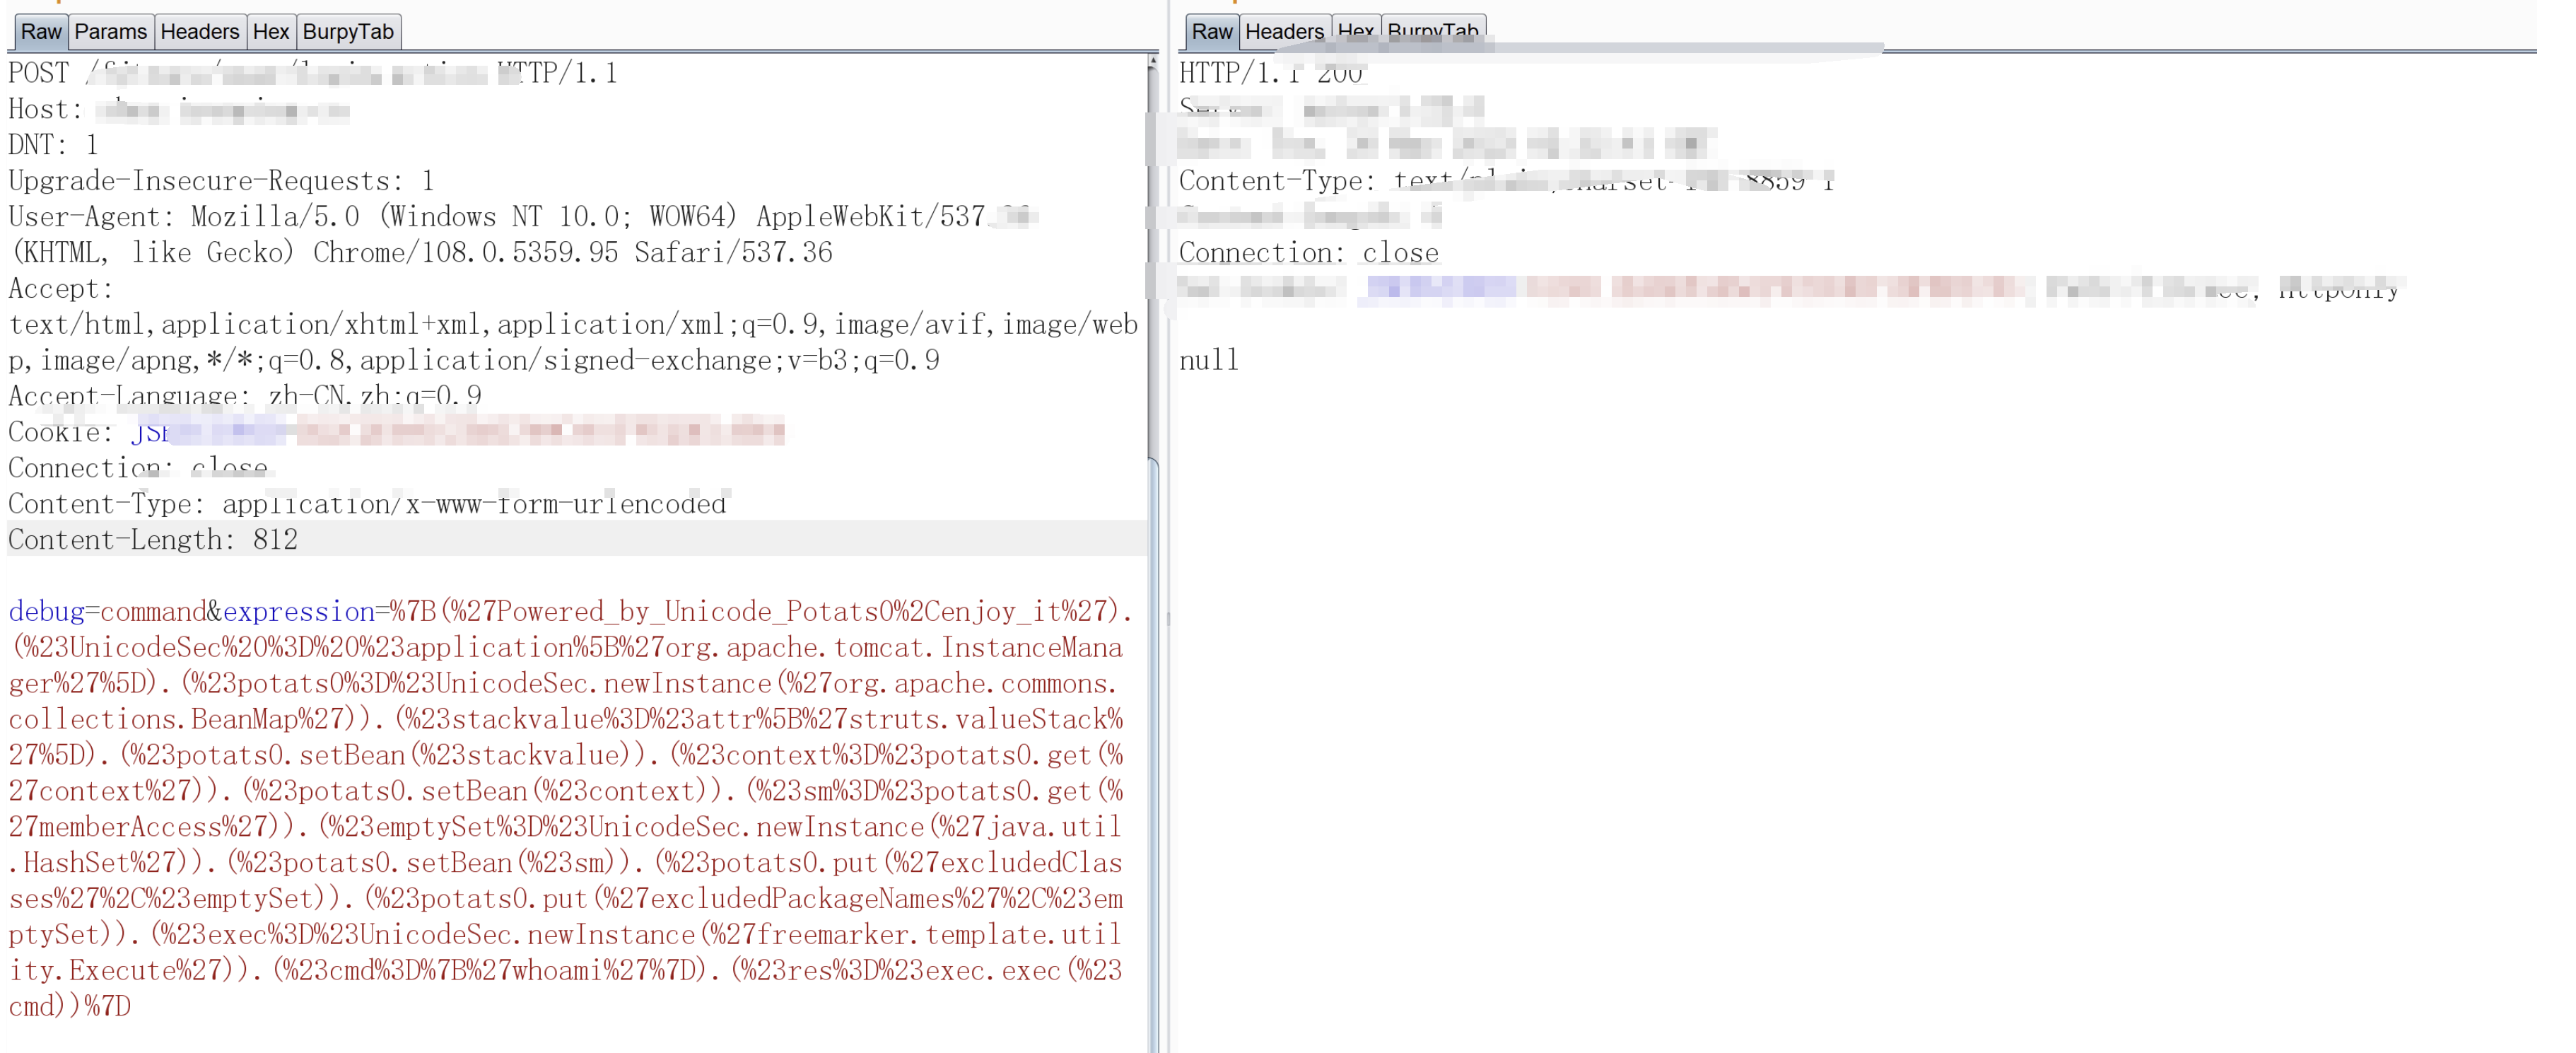2576x1053 pixels.
Task: Click the 'expression' parameter name in body
Action: (x=299, y=611)
